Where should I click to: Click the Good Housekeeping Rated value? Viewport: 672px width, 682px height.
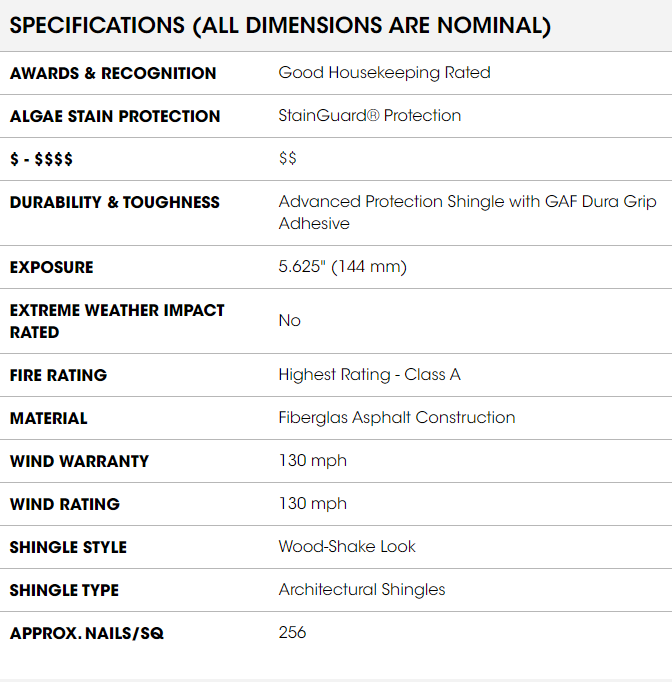(x=384, y=73)
